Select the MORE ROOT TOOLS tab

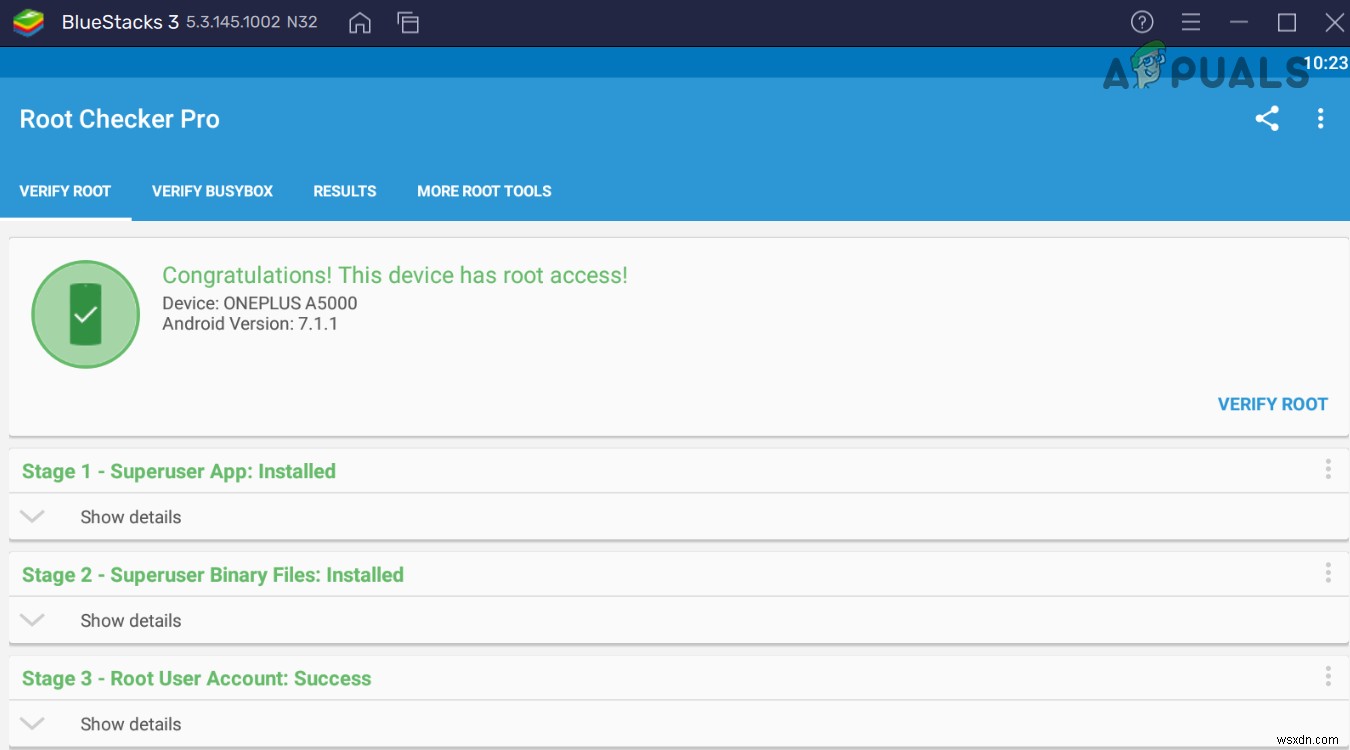pyautogui.click(x=484, y=191)
